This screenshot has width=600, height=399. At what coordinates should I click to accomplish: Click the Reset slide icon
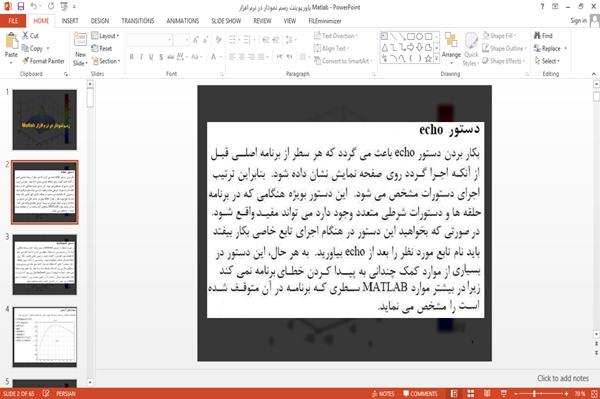click(95, 48)
